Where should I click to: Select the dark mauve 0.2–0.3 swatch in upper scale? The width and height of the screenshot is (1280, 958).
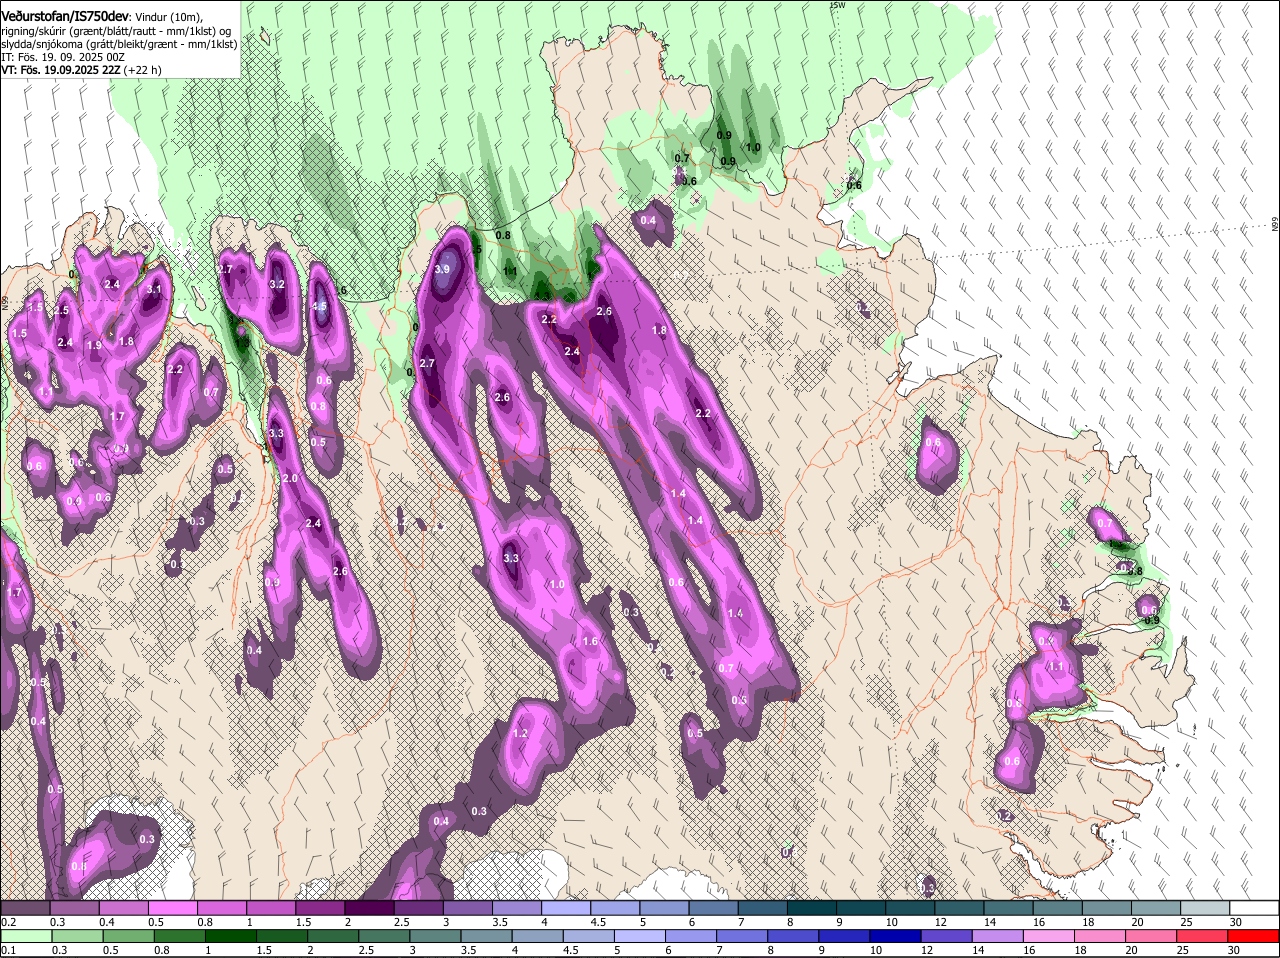click(x=26, y=907)
